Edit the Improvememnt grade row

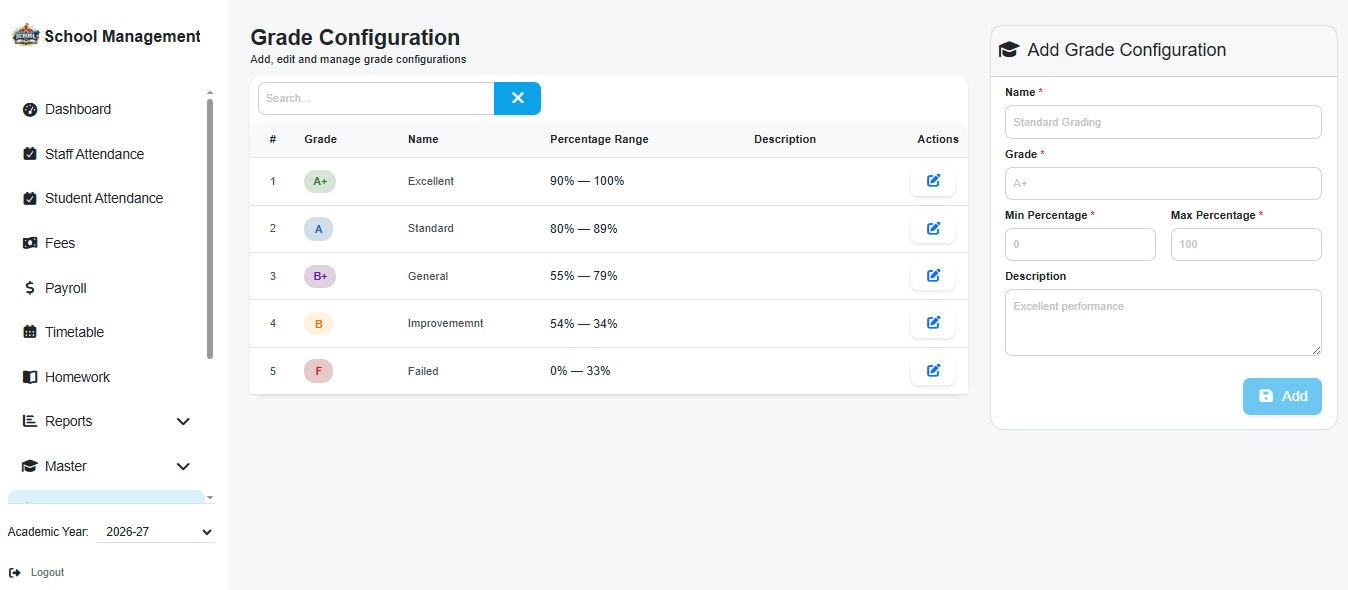[x=933, y=323]
